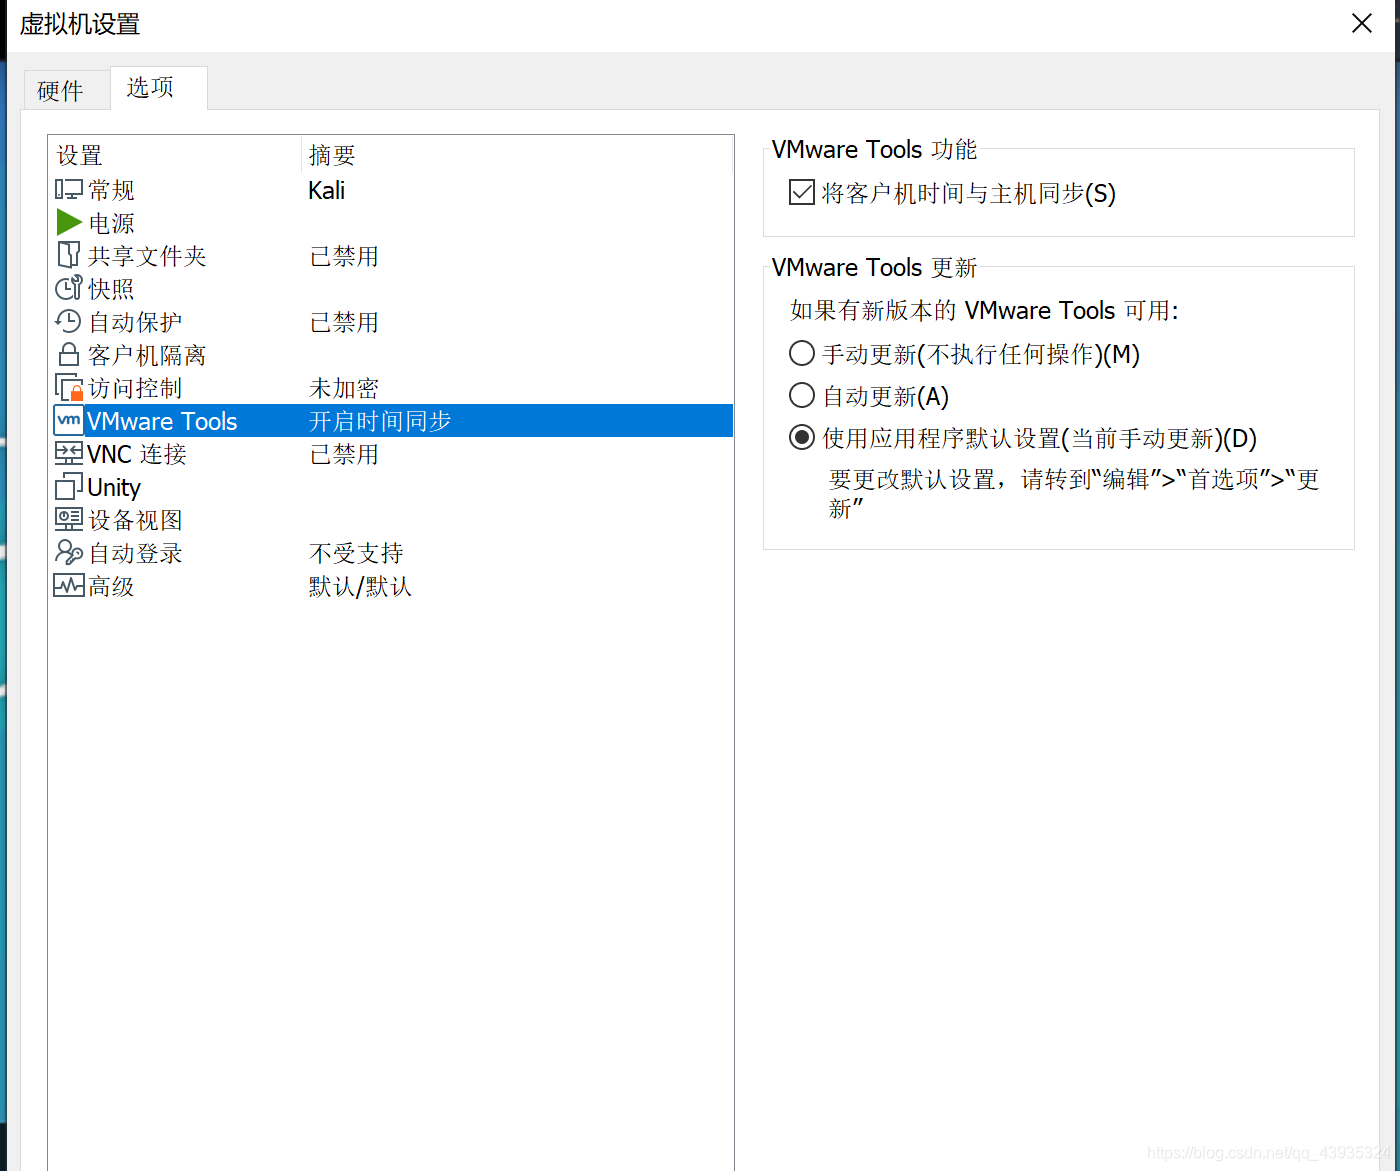Click the VMware Tools vm icon
The height and width of the screenshot is (1171, 1400).
point(68,420)
